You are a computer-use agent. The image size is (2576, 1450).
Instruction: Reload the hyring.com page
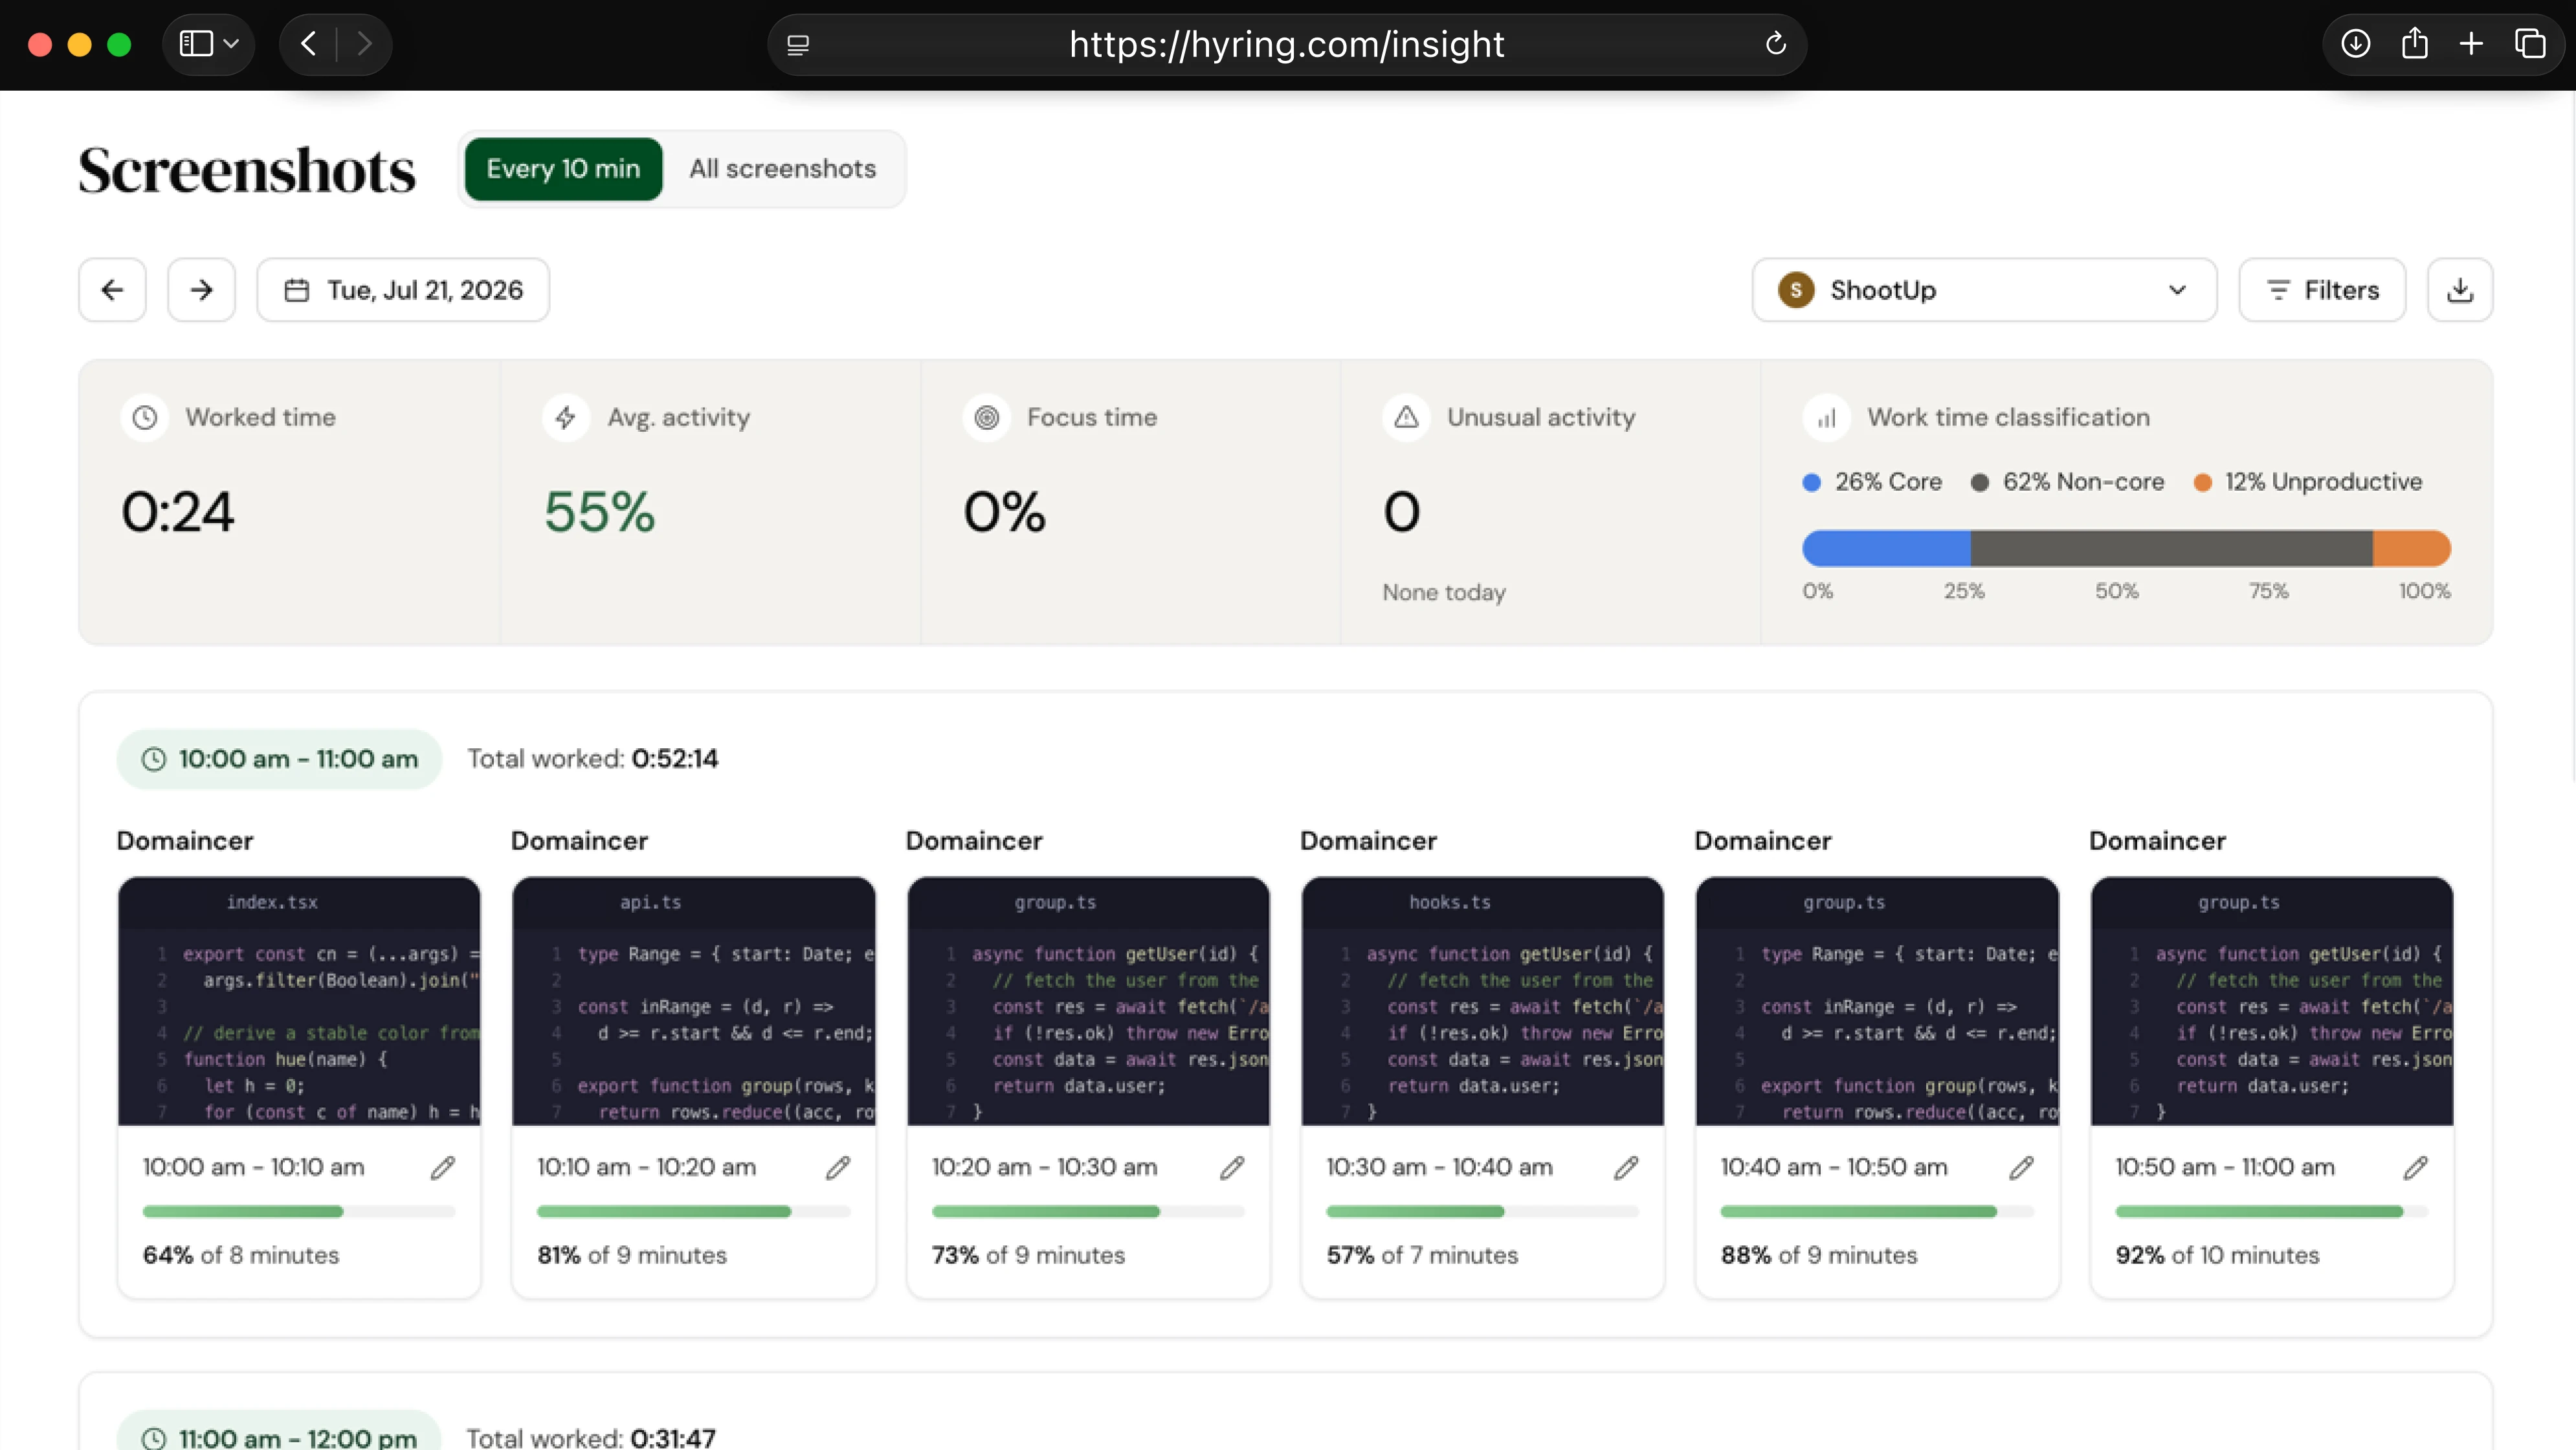click(x=1775, y=44)
